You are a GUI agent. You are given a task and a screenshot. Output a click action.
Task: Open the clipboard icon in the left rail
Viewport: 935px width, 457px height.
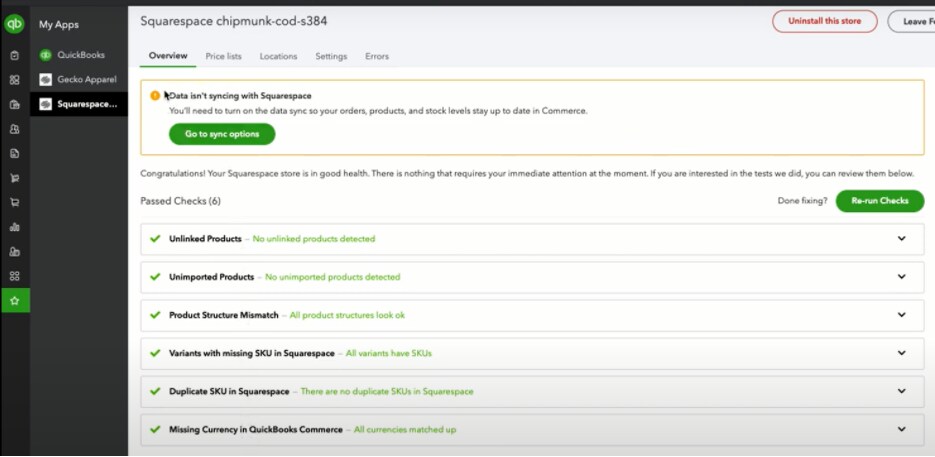point(15,55)
